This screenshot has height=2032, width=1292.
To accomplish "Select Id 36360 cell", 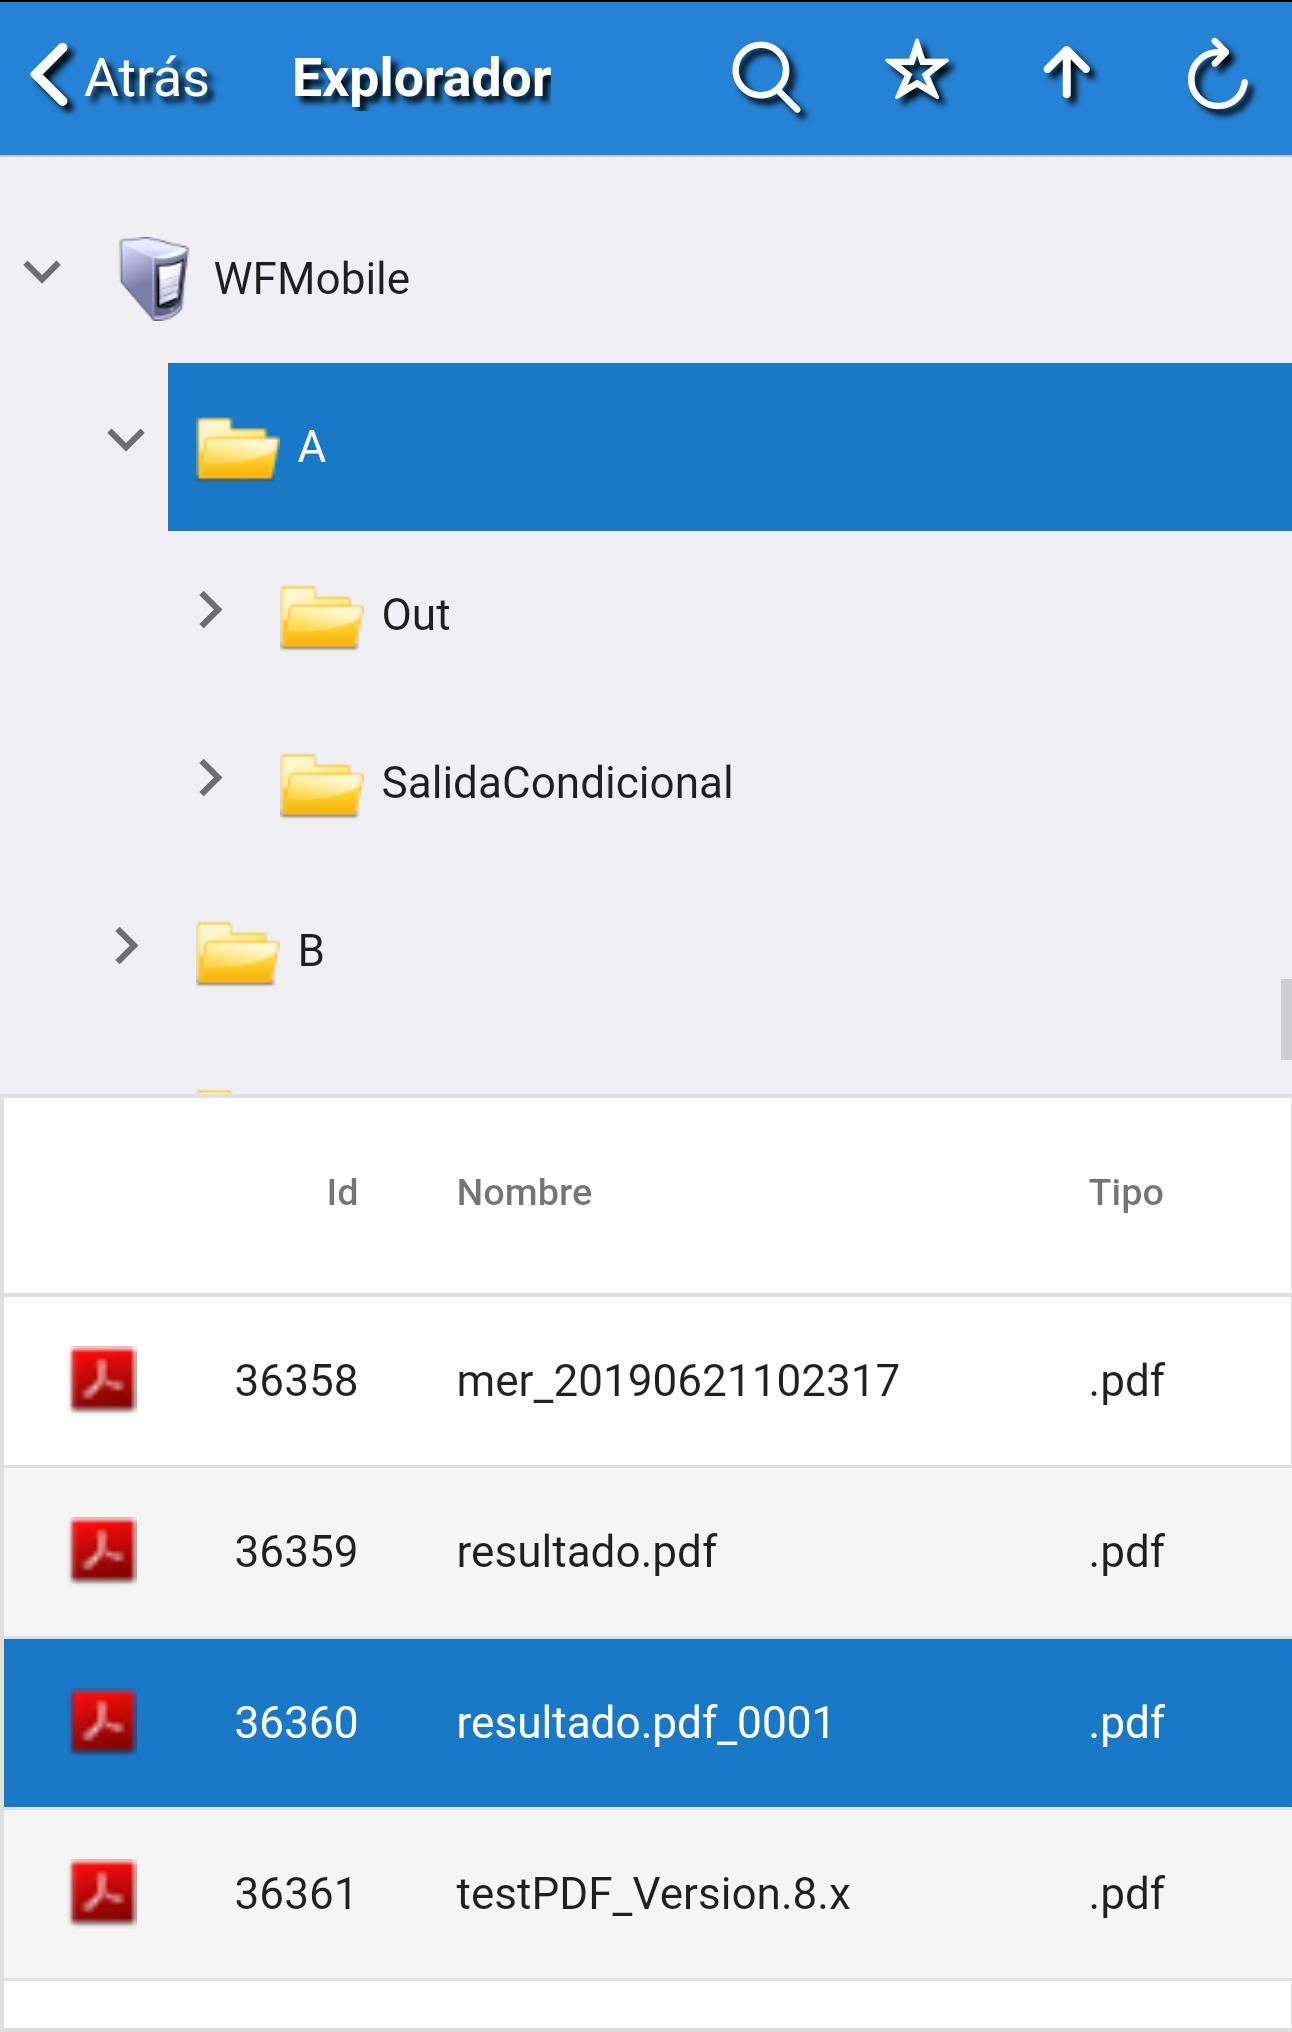I will point(296,1723).
